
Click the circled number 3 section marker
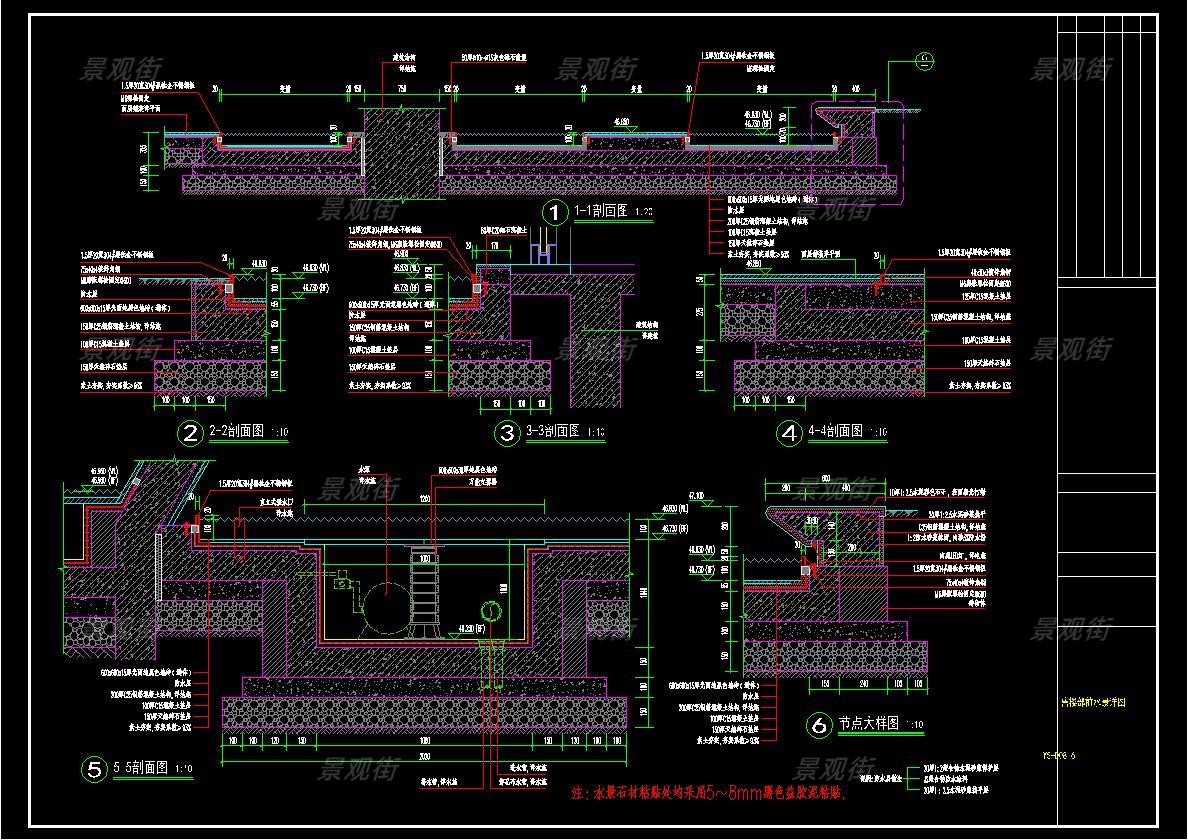(x=505, y=433)
